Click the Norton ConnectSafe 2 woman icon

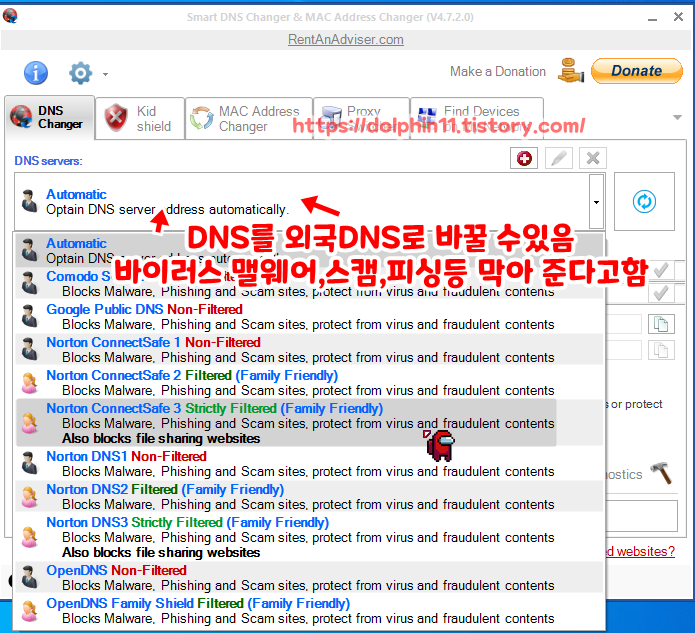[x=30, y=383]
